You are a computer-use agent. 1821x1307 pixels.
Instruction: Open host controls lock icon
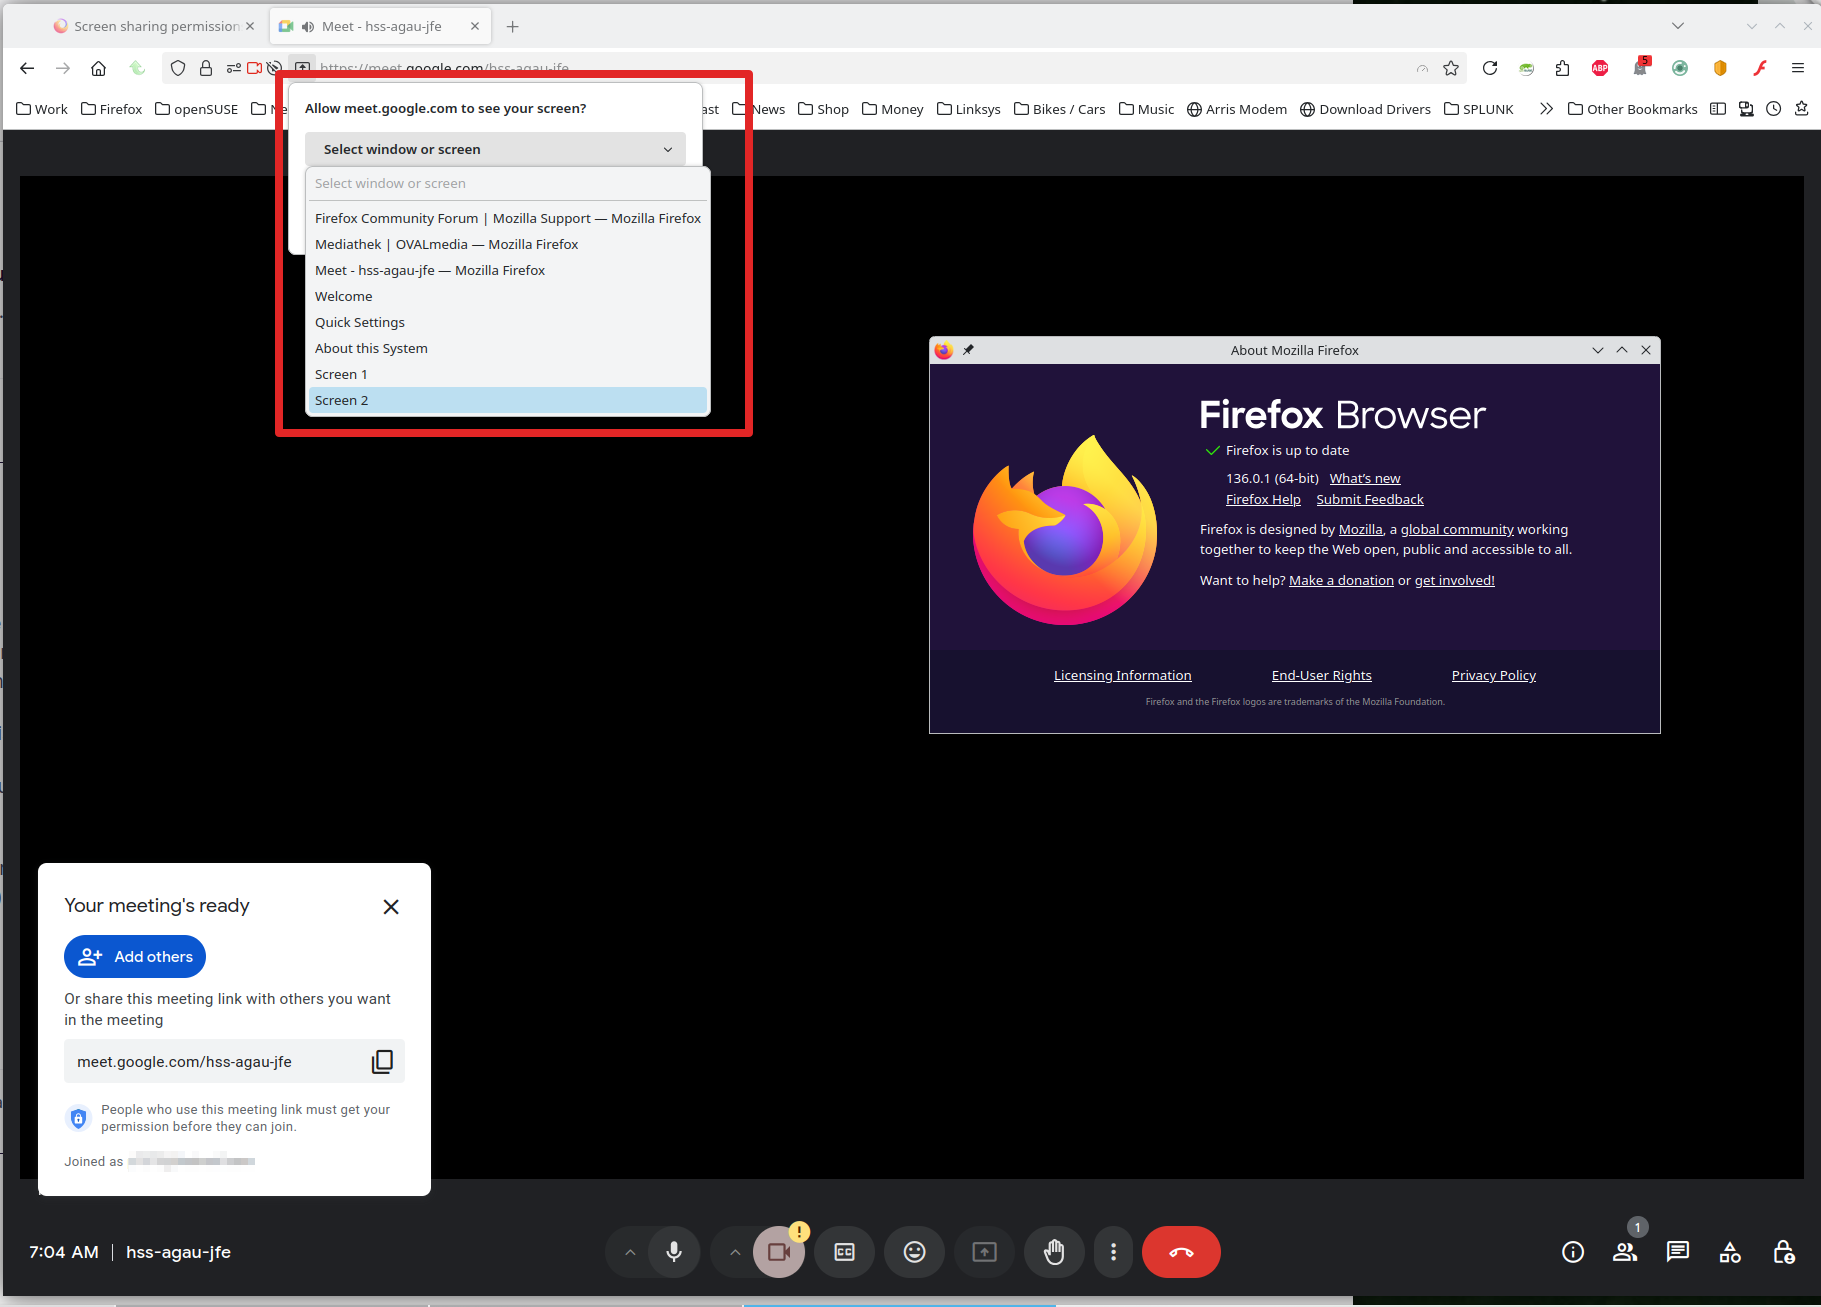point(1783,1252)
